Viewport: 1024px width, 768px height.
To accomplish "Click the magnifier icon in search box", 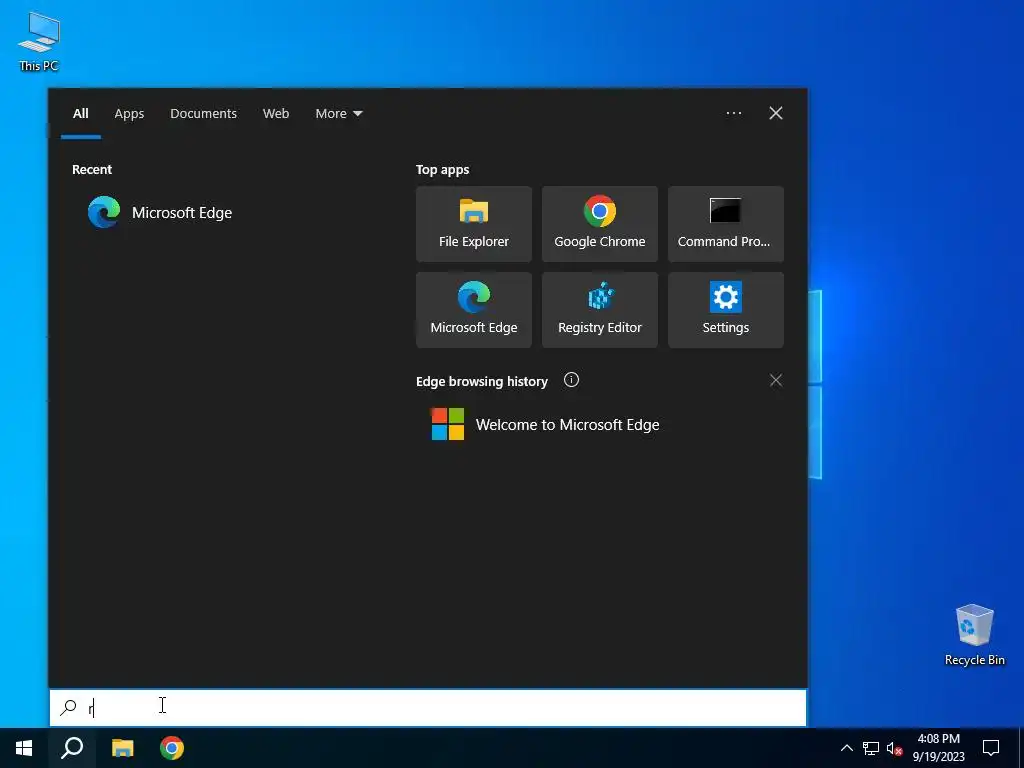I will click(x=68, y=707).
